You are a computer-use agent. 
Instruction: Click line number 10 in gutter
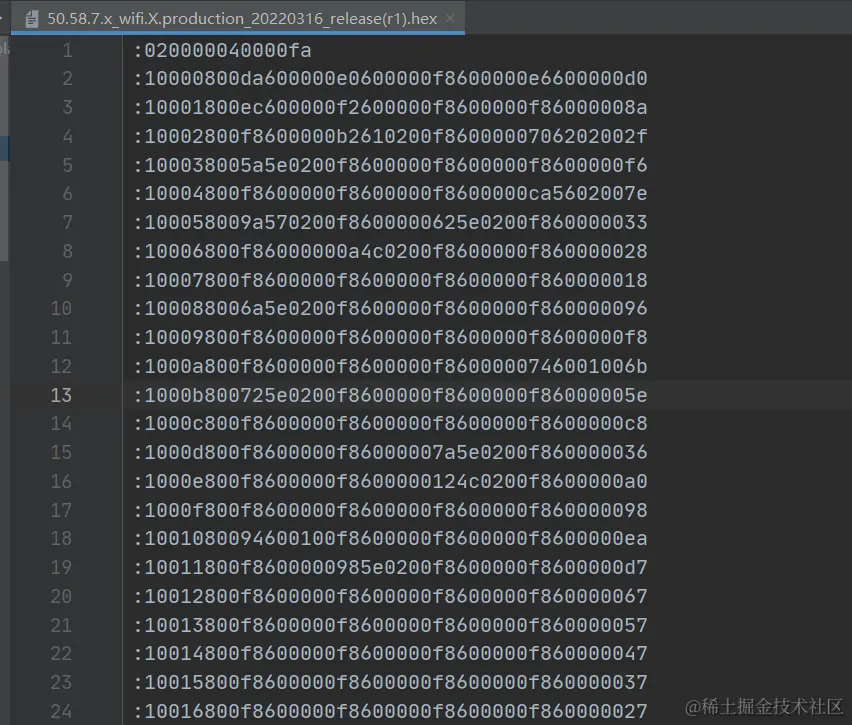point(61,309)
